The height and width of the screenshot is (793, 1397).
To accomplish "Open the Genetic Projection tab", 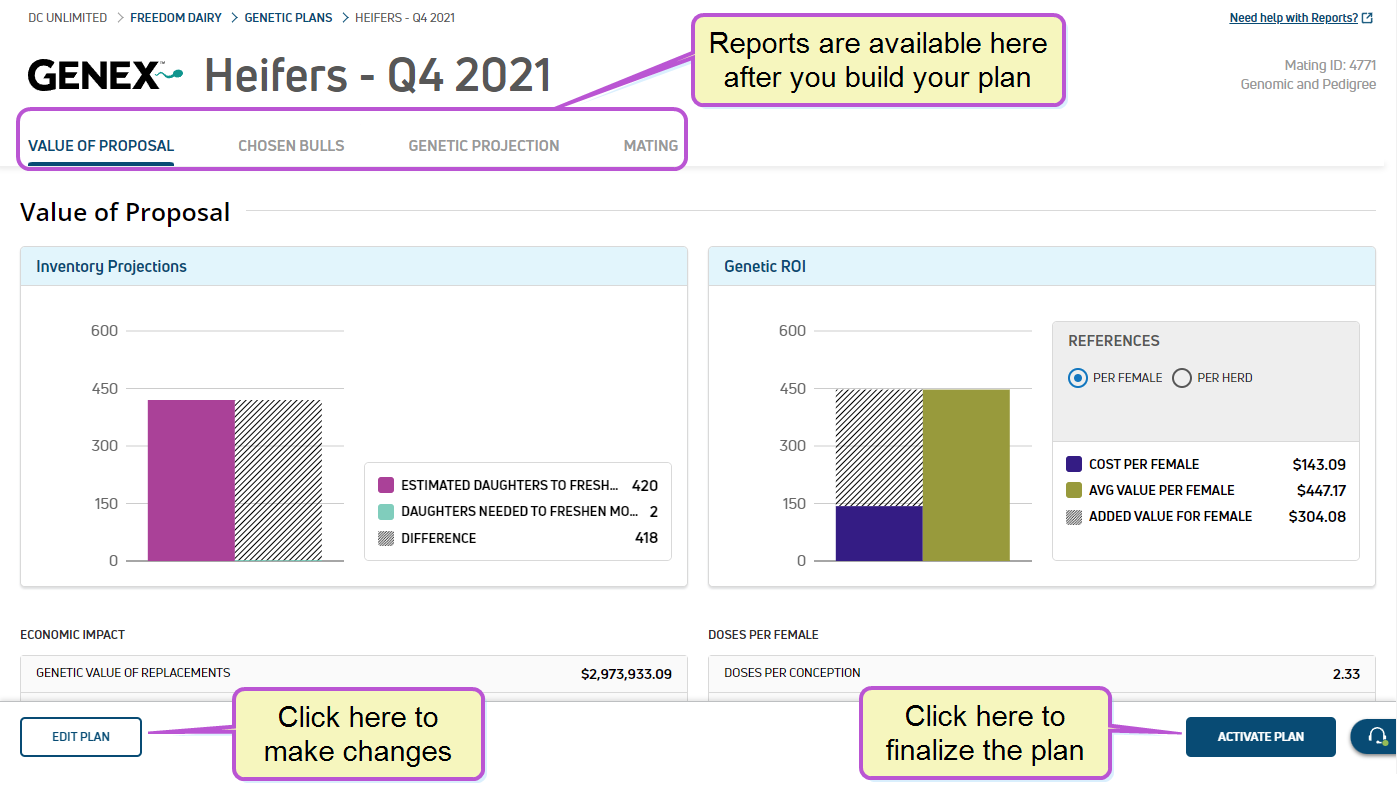I will click(483, 146).
